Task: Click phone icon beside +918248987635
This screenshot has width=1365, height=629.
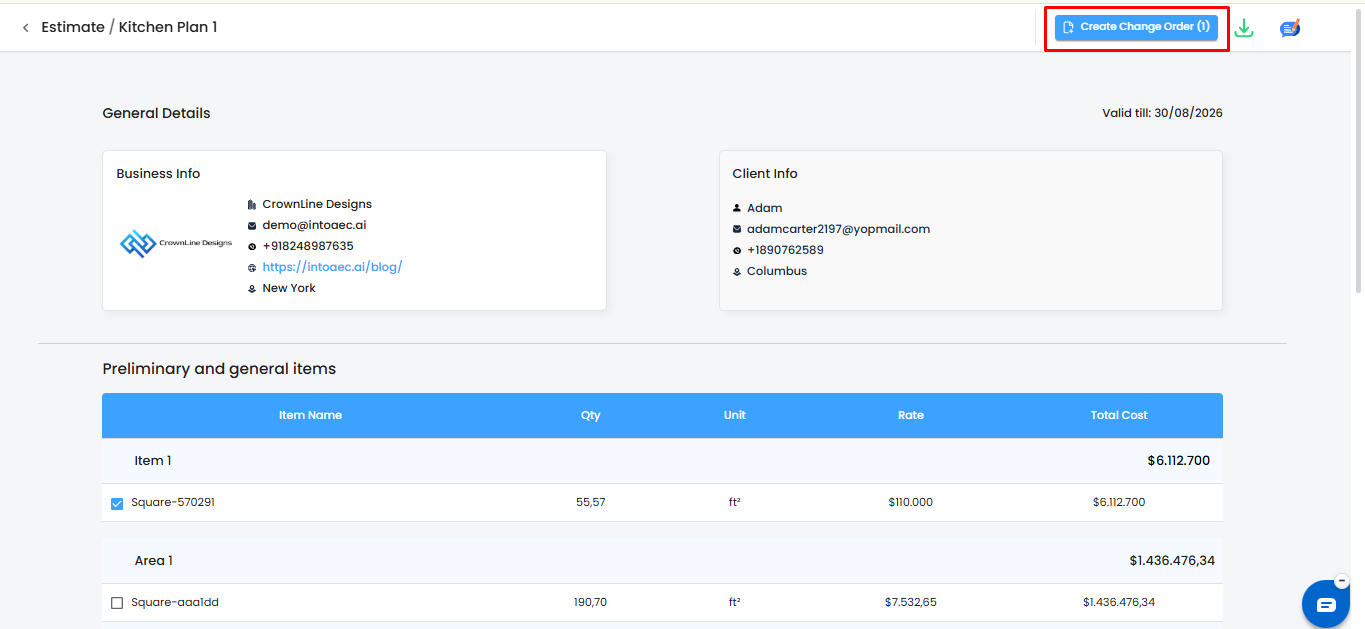Action: click(x=252, y=246)
